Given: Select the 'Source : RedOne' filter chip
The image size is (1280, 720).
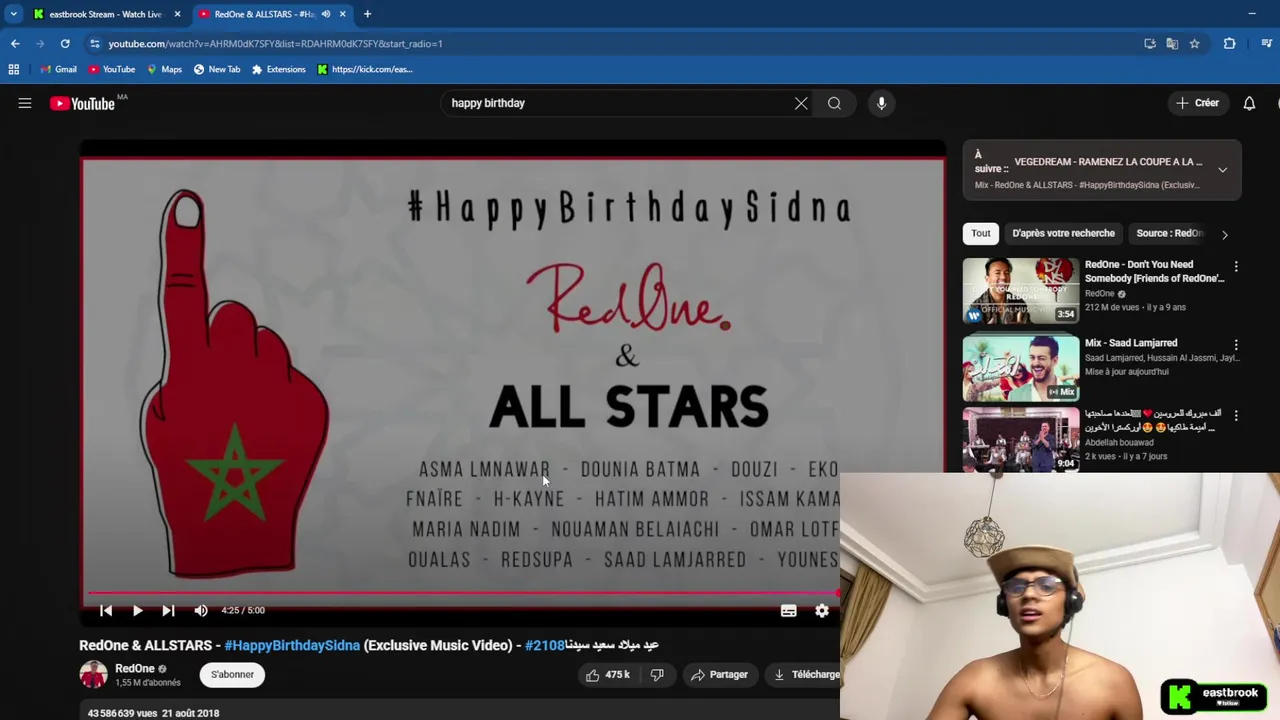Looking at the screenshot, I should (x=1169, y=233).
